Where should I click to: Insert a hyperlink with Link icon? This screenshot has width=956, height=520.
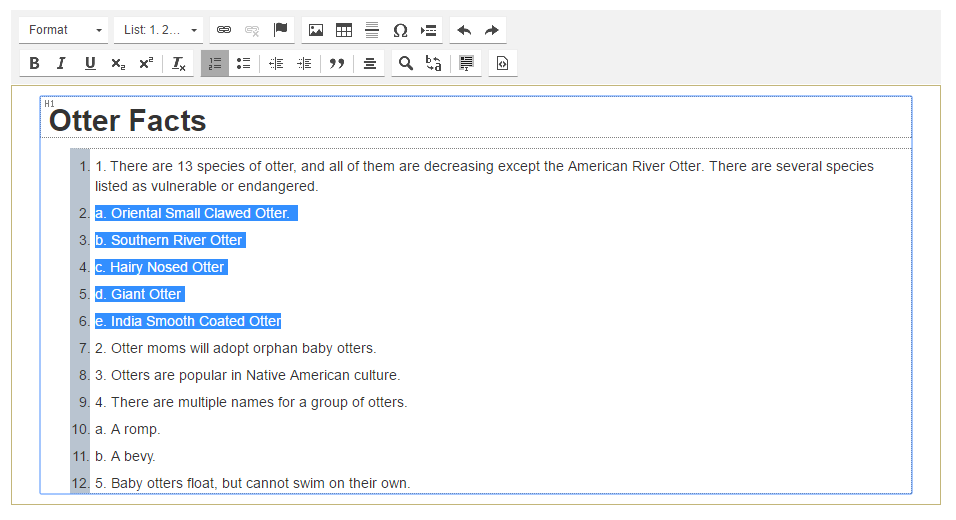[x=224, y=30]
